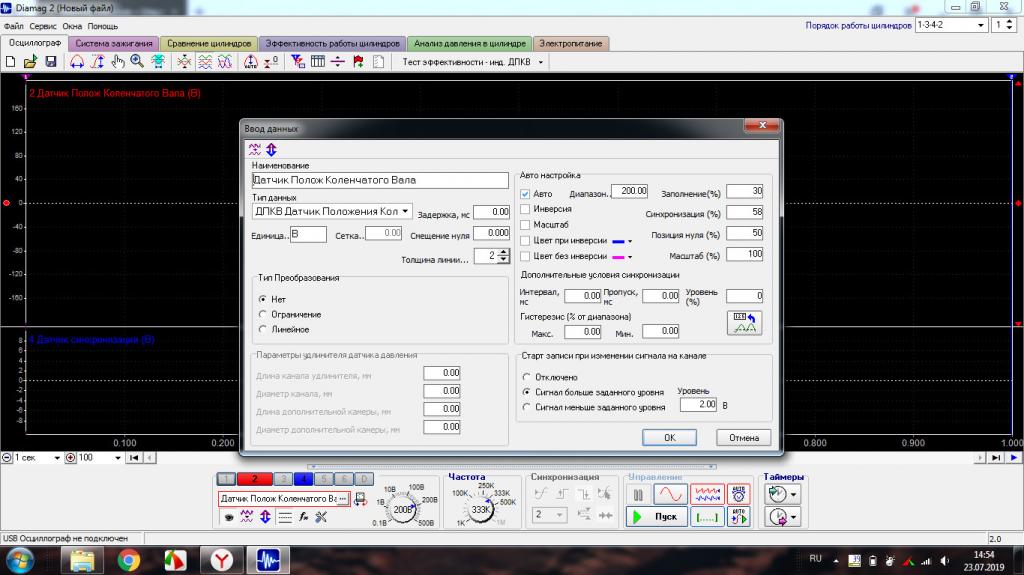The width and height of the screenshot is (1024, 575).
Task: Click the Диапазон 200.00 input field
Action: 630,191
